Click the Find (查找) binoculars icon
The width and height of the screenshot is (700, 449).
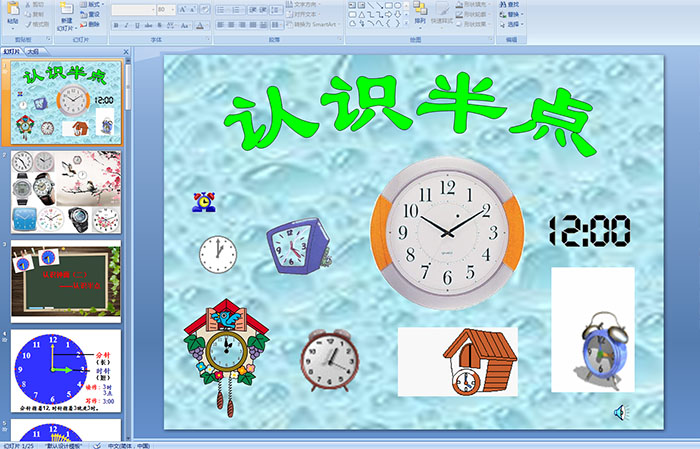coord(503,4)
